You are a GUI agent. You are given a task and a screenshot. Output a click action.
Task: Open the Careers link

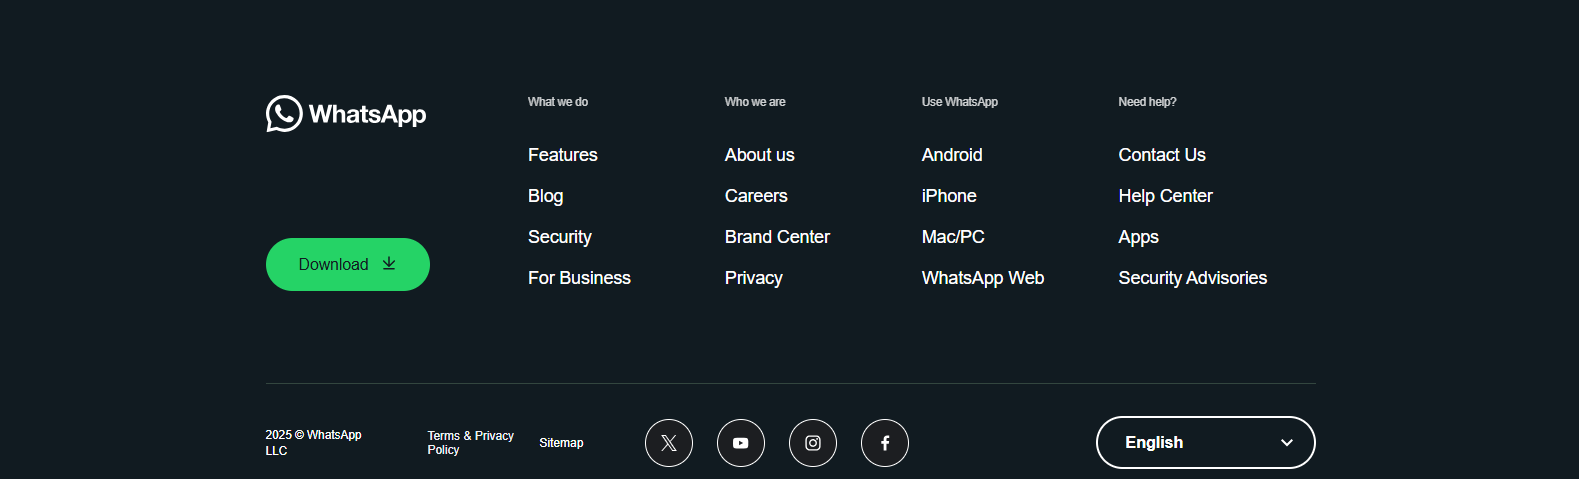point(756,196)
